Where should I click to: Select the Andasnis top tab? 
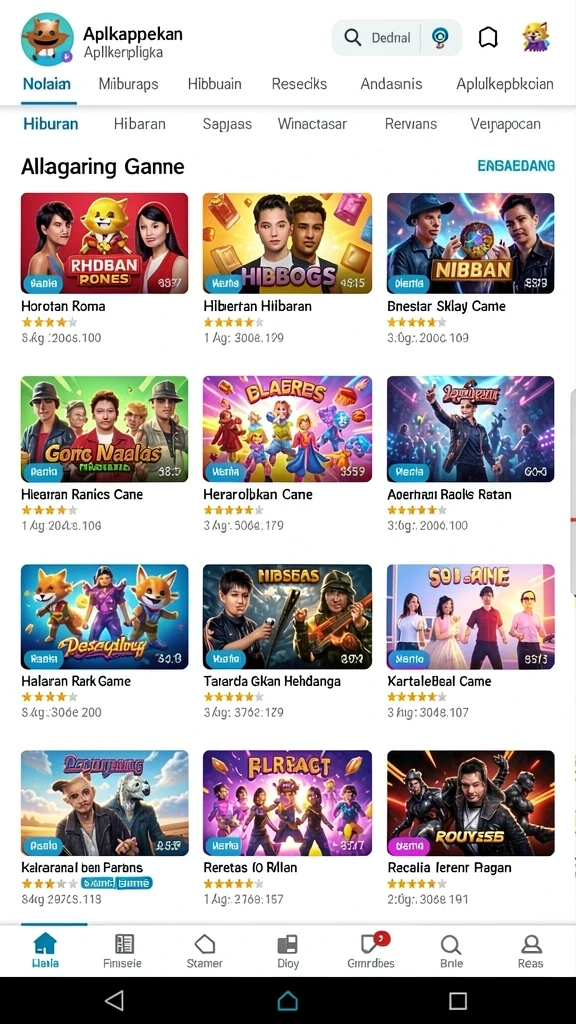click(391, 84)
